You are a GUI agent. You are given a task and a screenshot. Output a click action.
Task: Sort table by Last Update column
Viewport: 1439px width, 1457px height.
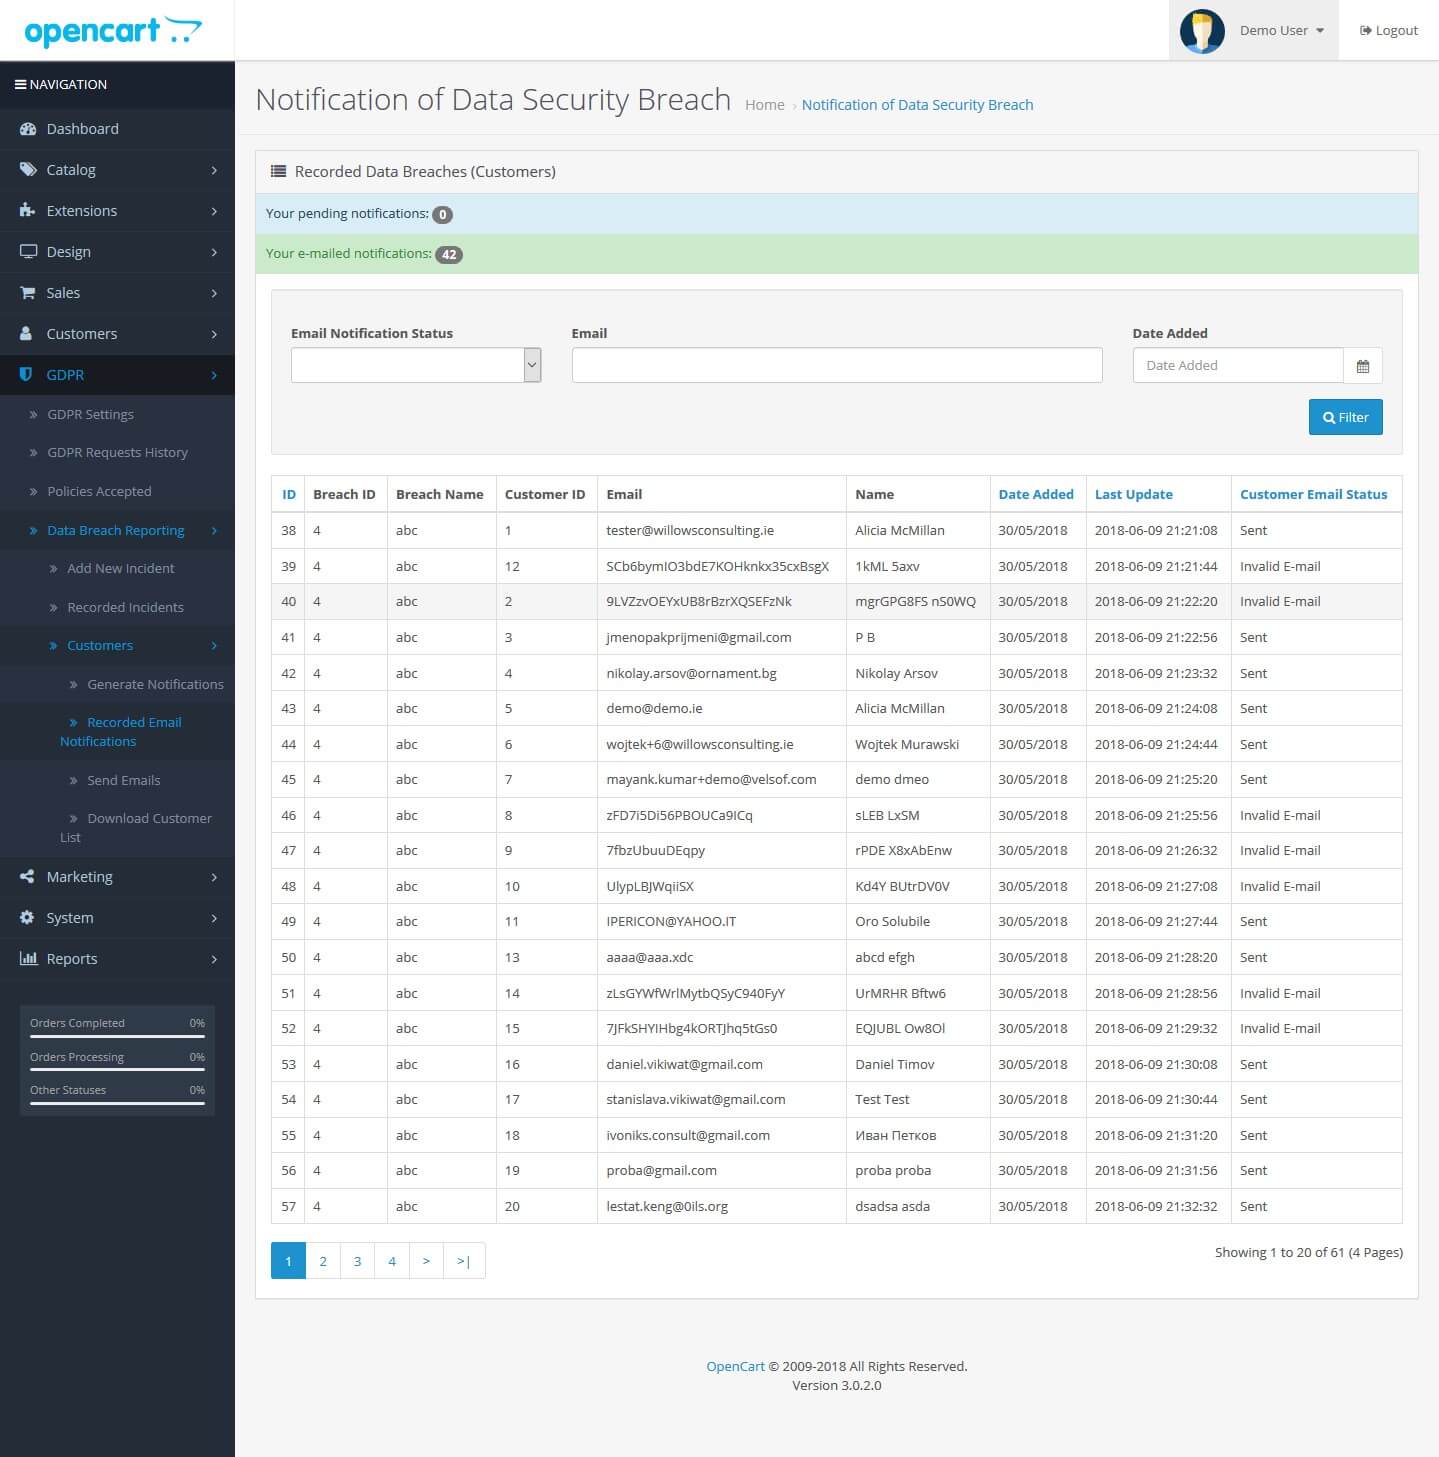1133,495
